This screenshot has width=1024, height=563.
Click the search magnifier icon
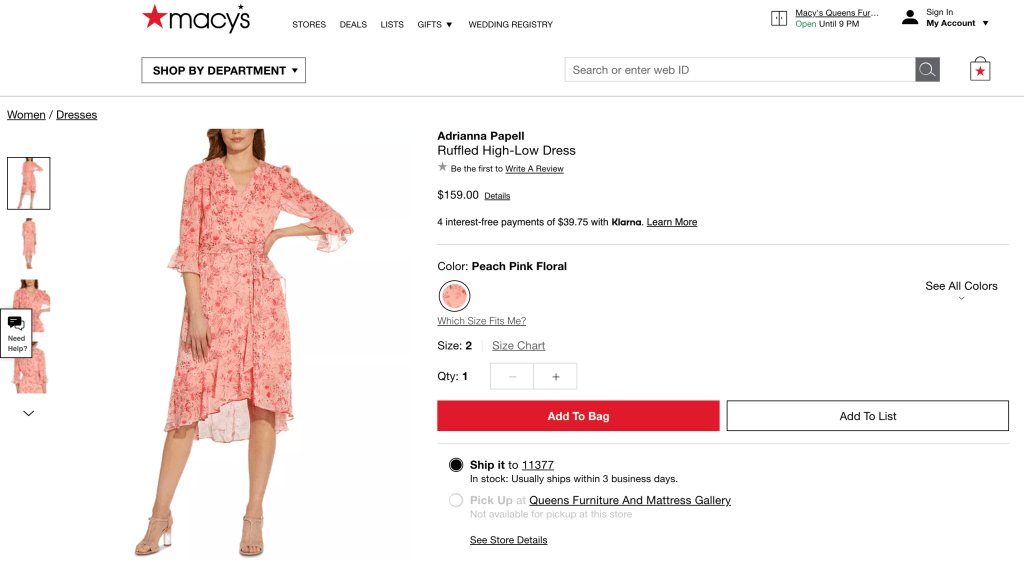coord(927,70)
